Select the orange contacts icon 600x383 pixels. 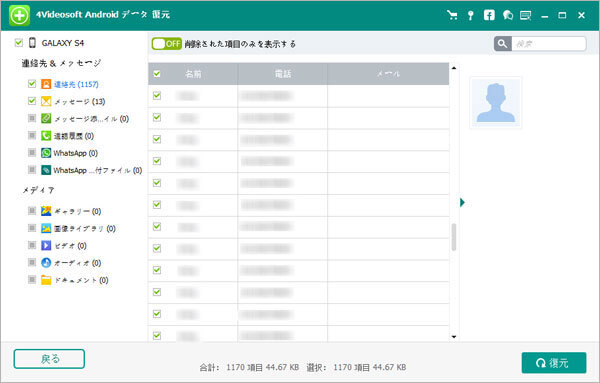46,84
